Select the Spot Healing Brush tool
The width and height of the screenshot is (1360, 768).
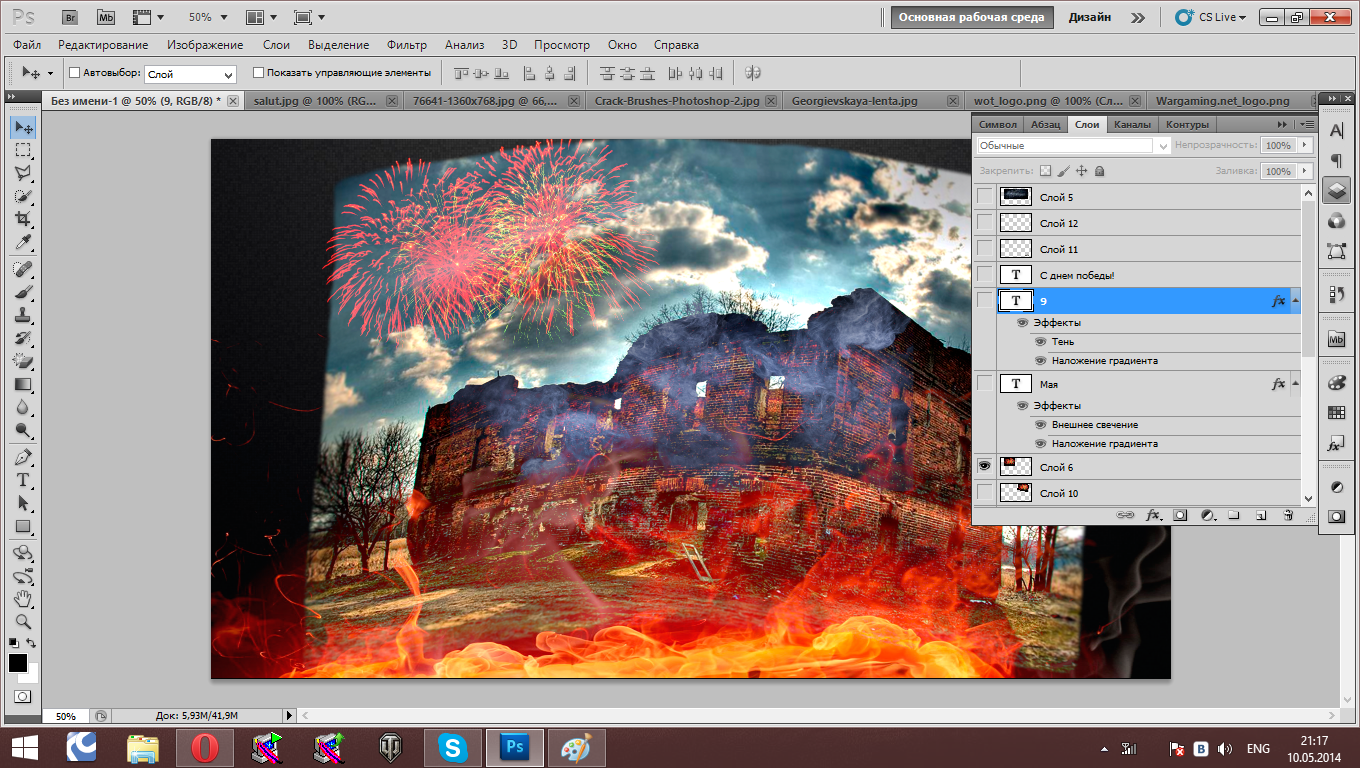[x=23, y=270]
